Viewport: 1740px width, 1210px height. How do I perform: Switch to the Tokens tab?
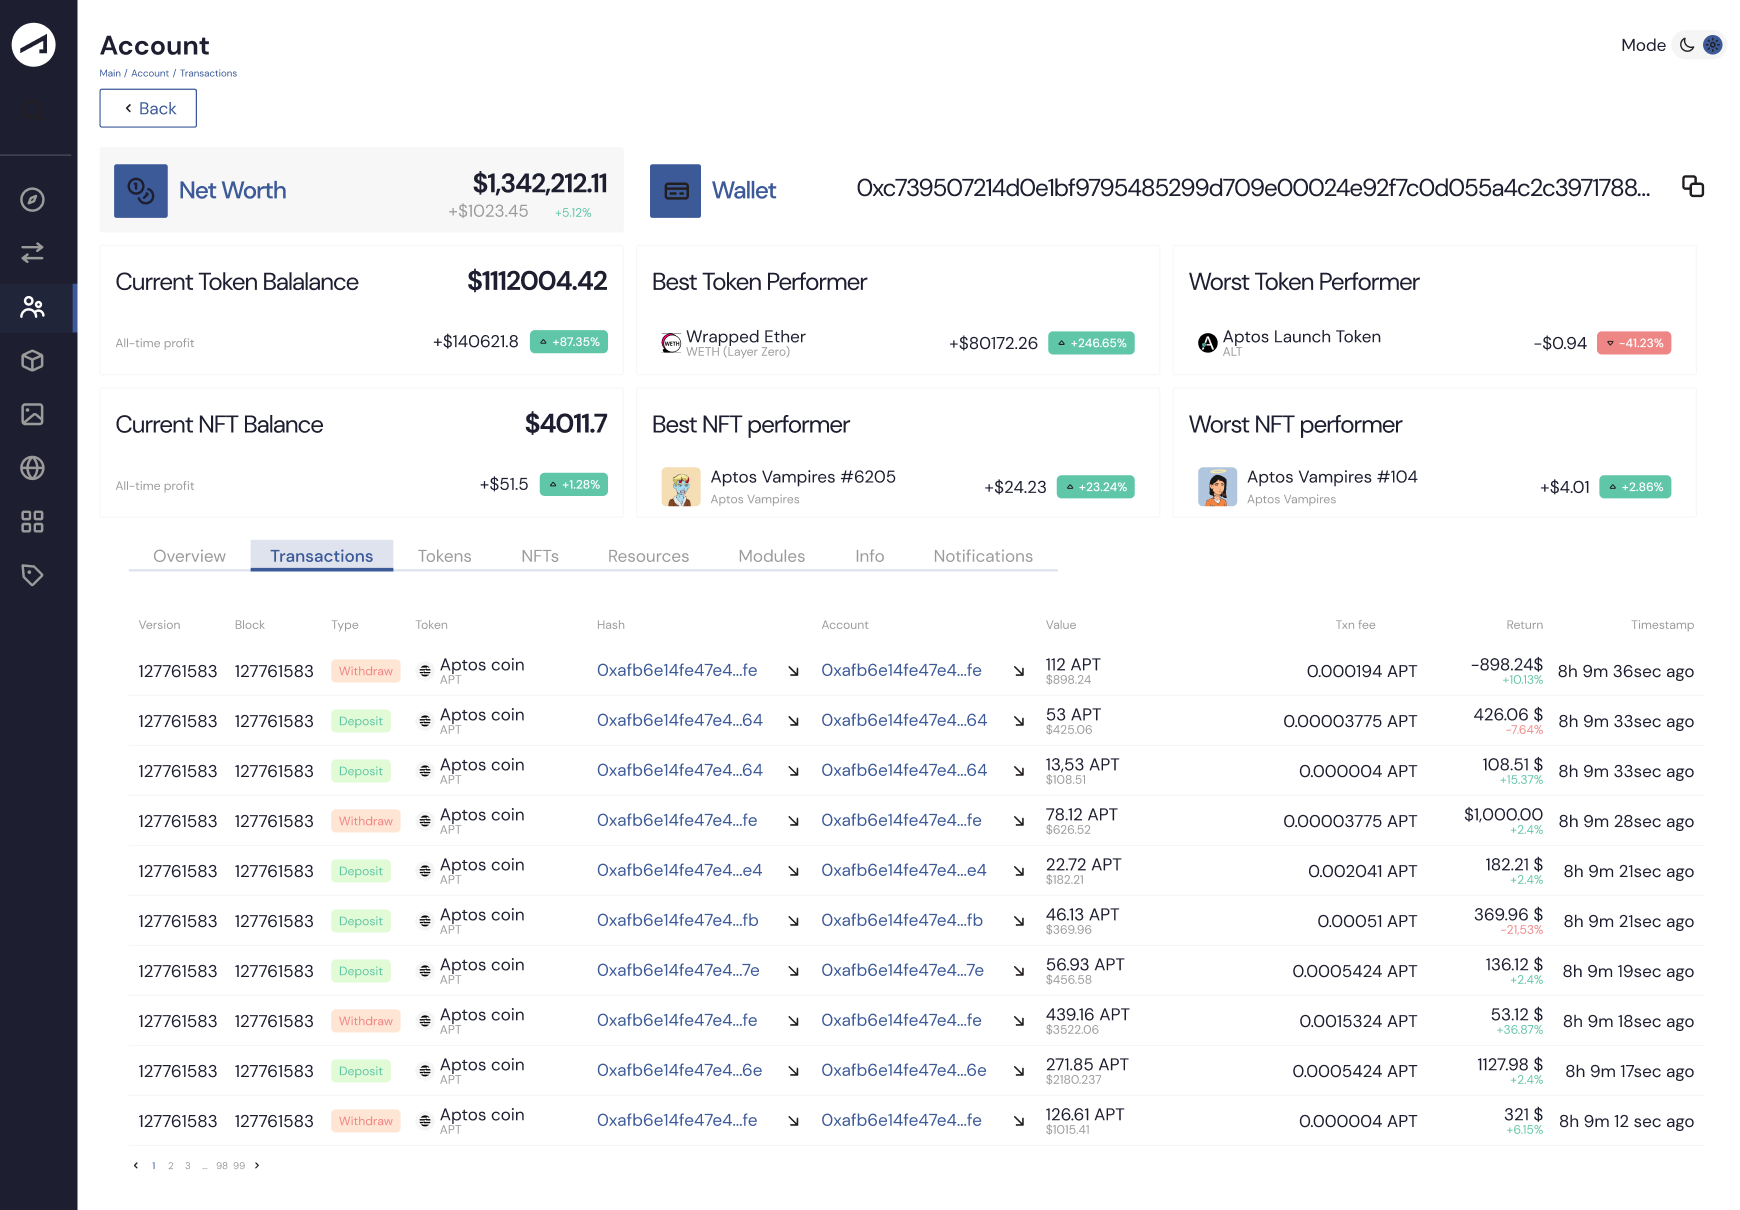pos(444,556)
